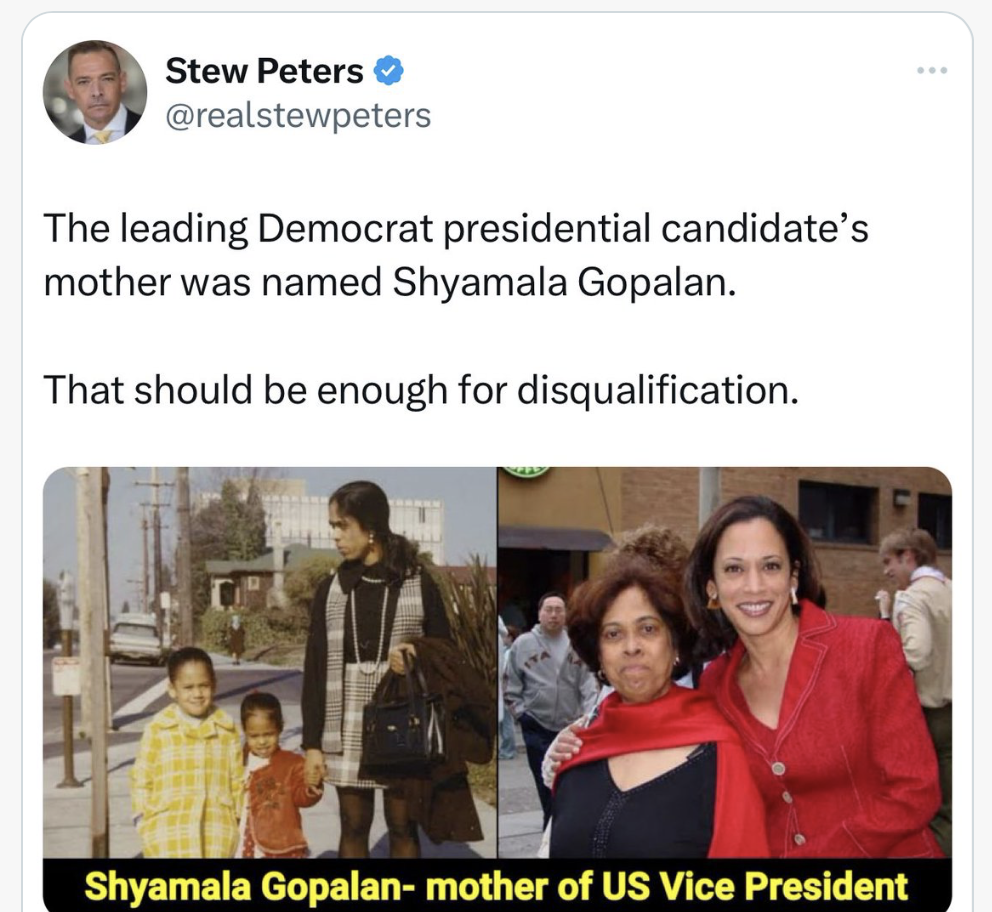
Task: Click the tweet's first paragraph text
Action: pos(455,255)
